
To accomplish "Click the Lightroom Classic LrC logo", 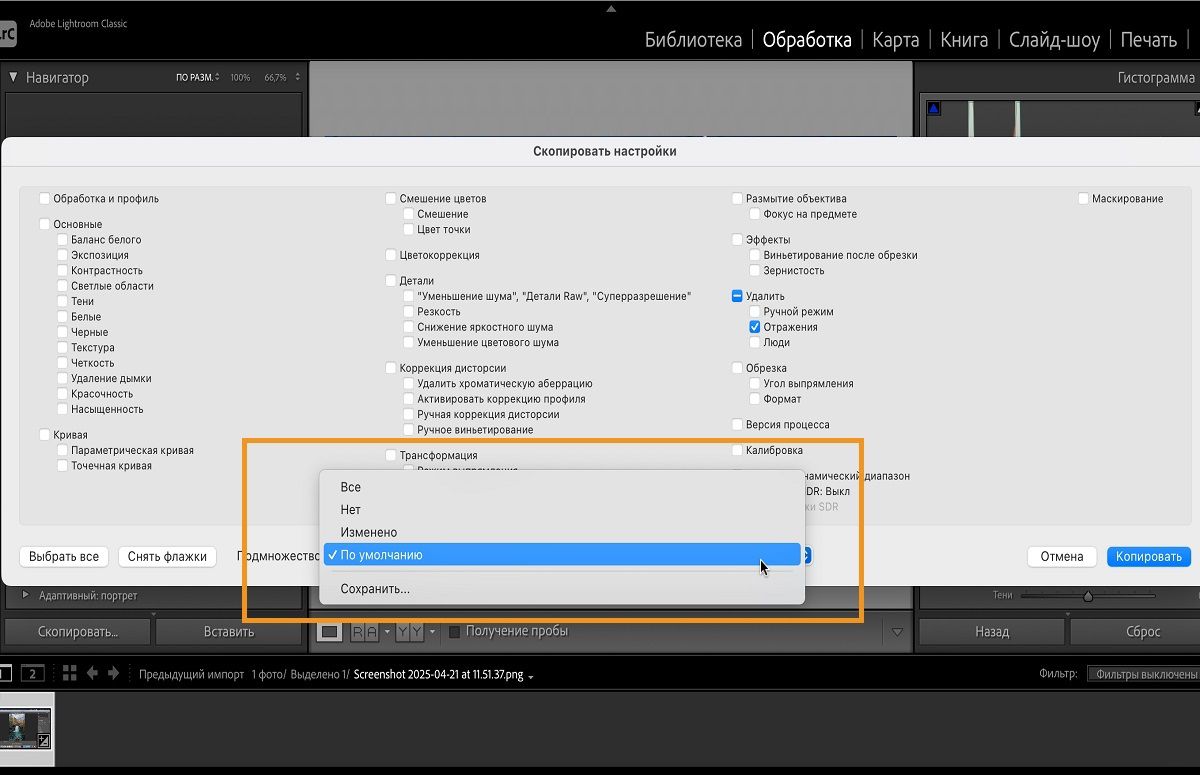I will (7, 34).
